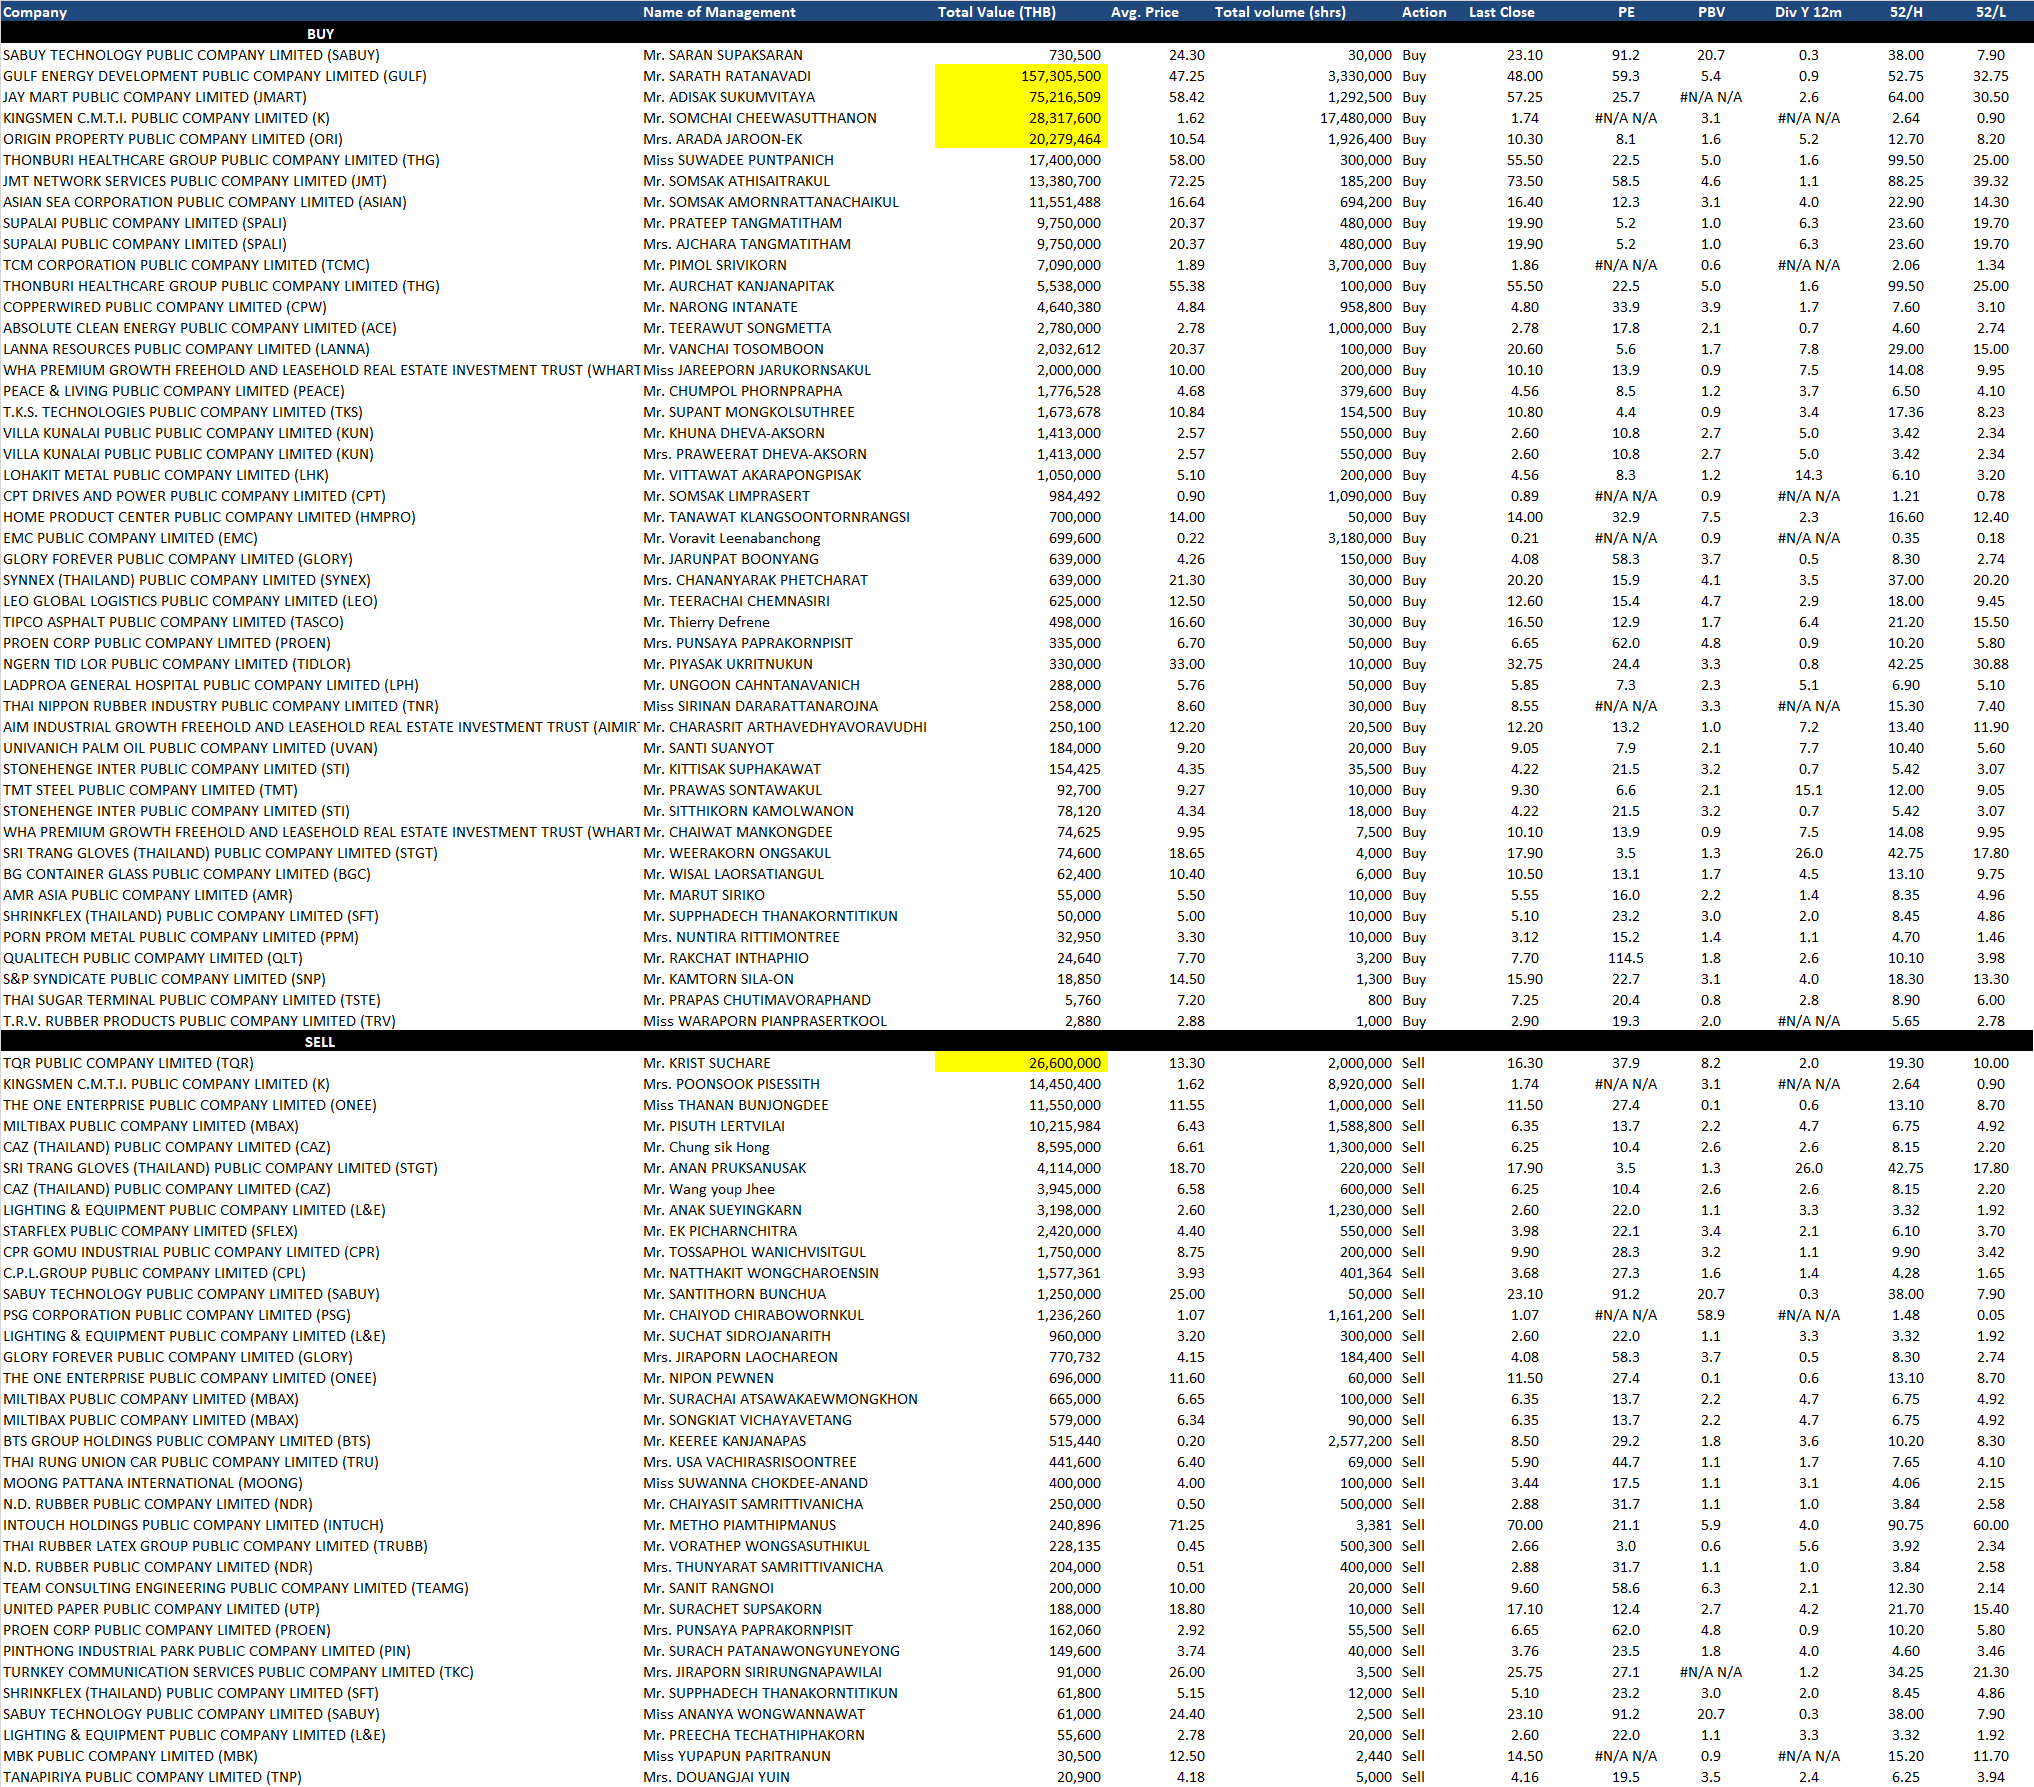Click the JMT NETWORK SERVICES company cell

coord(194,181)
